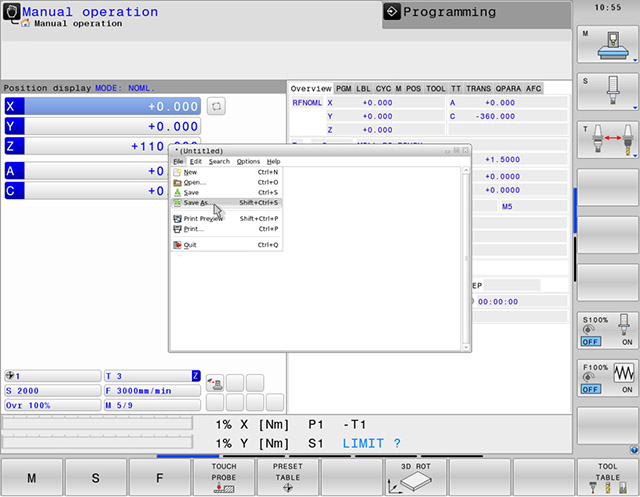
Task: Click the PRESET TABLE crosshair icon
Action: click(288, 488)
